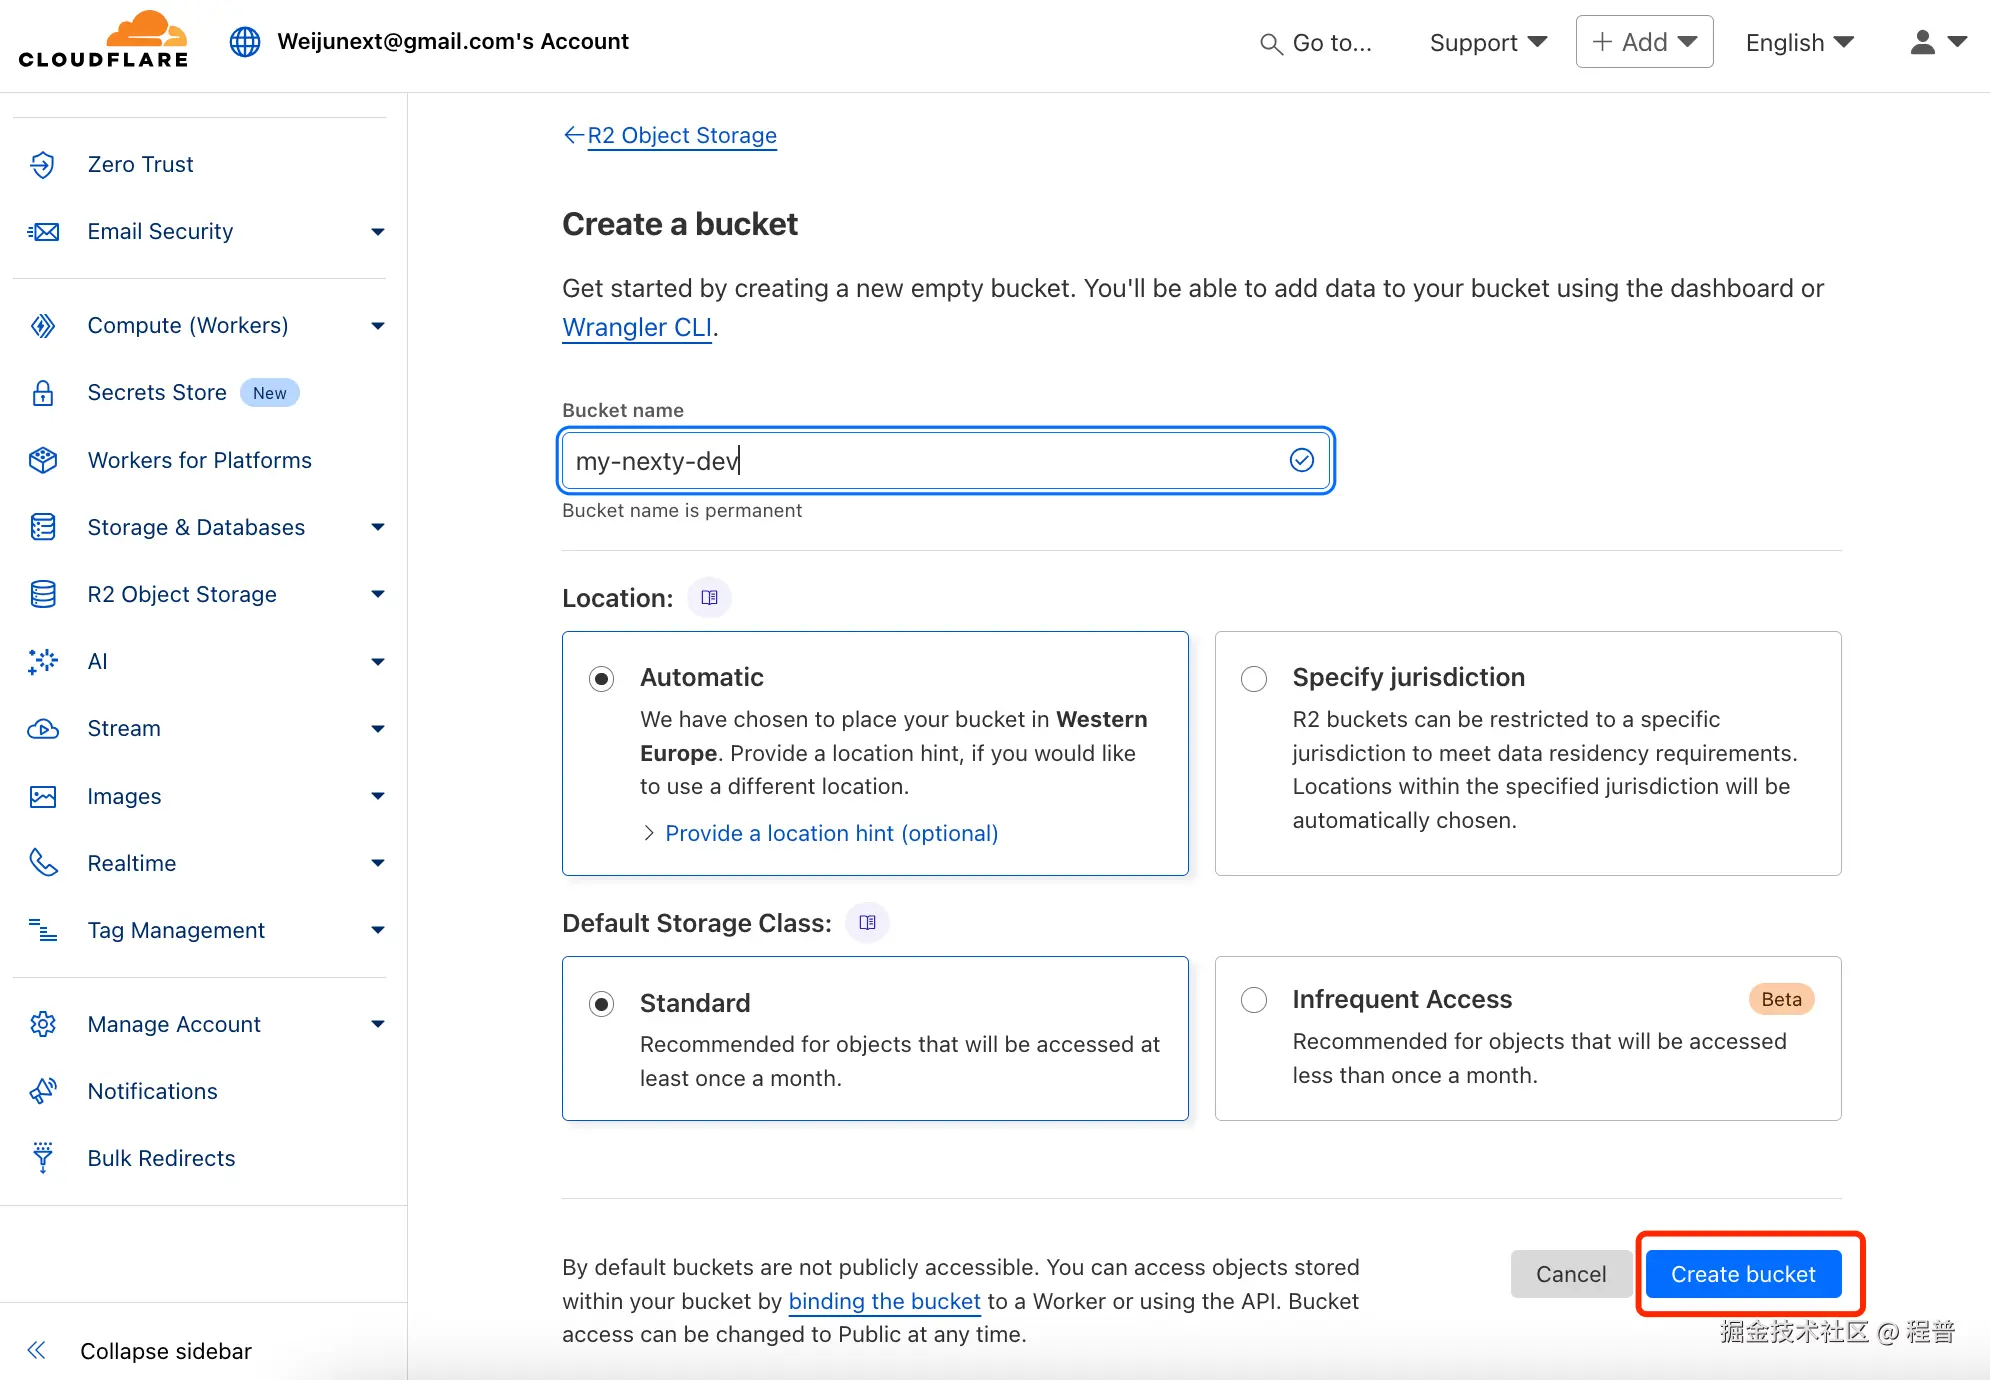Open the Support menu
The width and height of the screenshot is (1990, 1380).
[x=1487, y=42]
